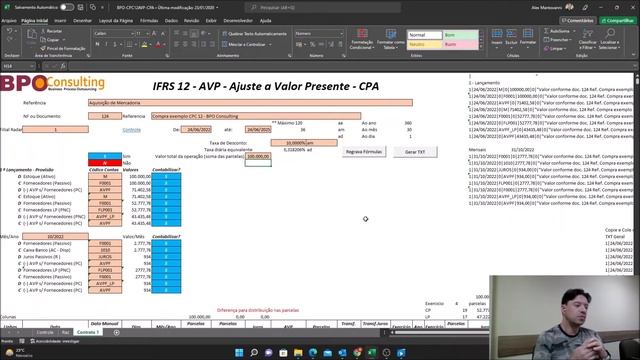
Task: Click the Percent Style icon
Action: [312, 44]
